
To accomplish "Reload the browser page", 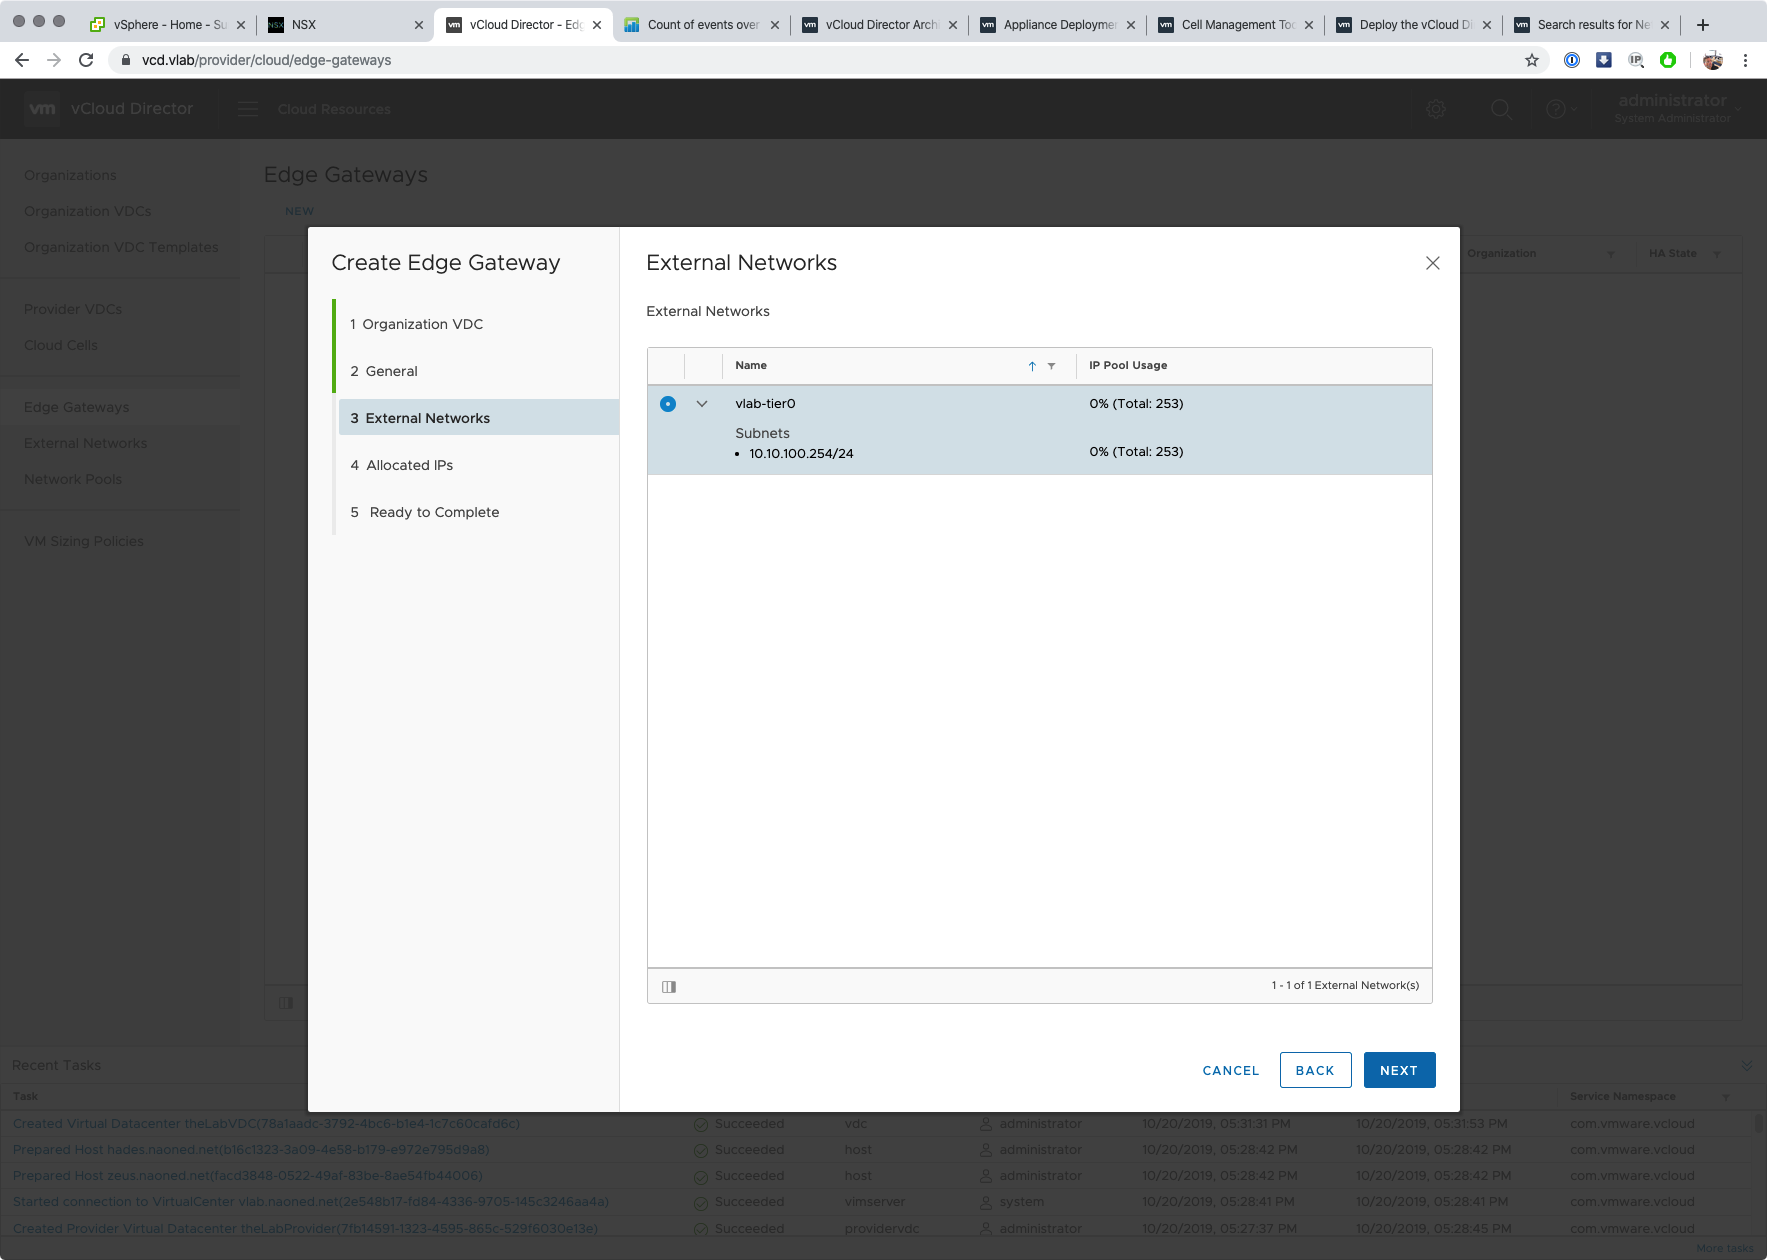I will [86, 60].
